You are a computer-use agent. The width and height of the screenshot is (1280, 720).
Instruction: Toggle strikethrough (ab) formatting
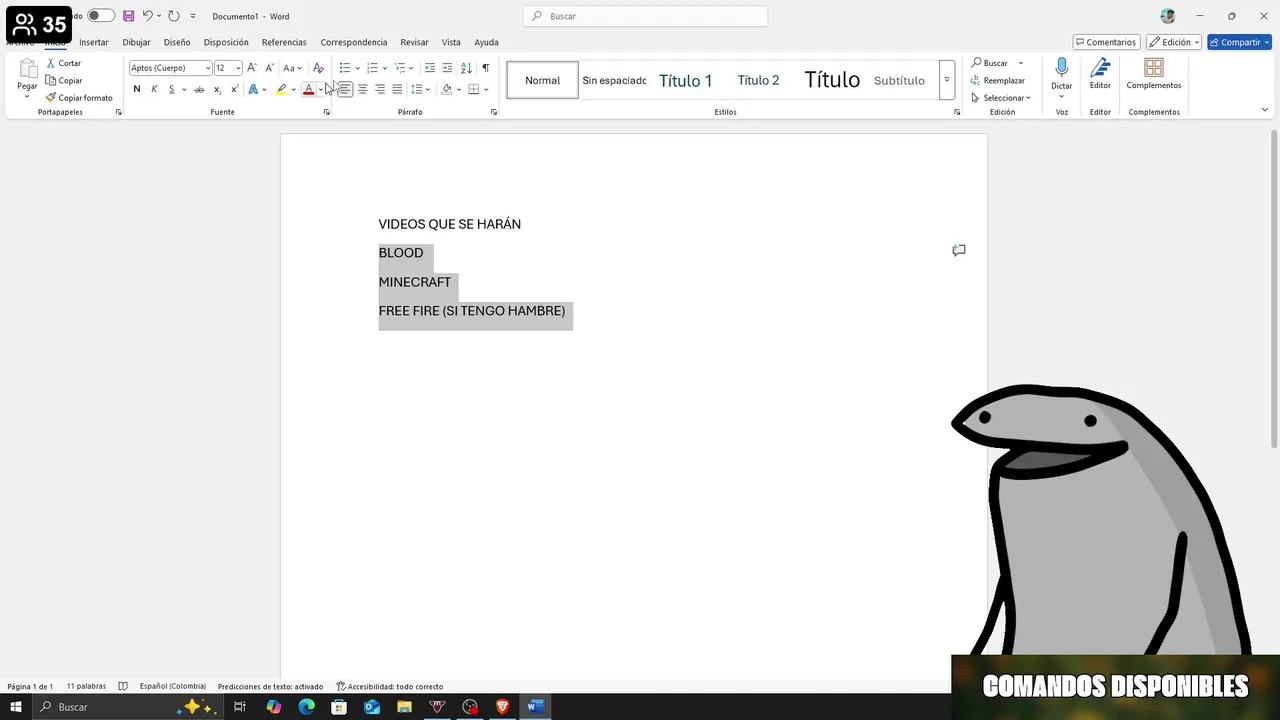pyautogui.click(x=199, y=89)
